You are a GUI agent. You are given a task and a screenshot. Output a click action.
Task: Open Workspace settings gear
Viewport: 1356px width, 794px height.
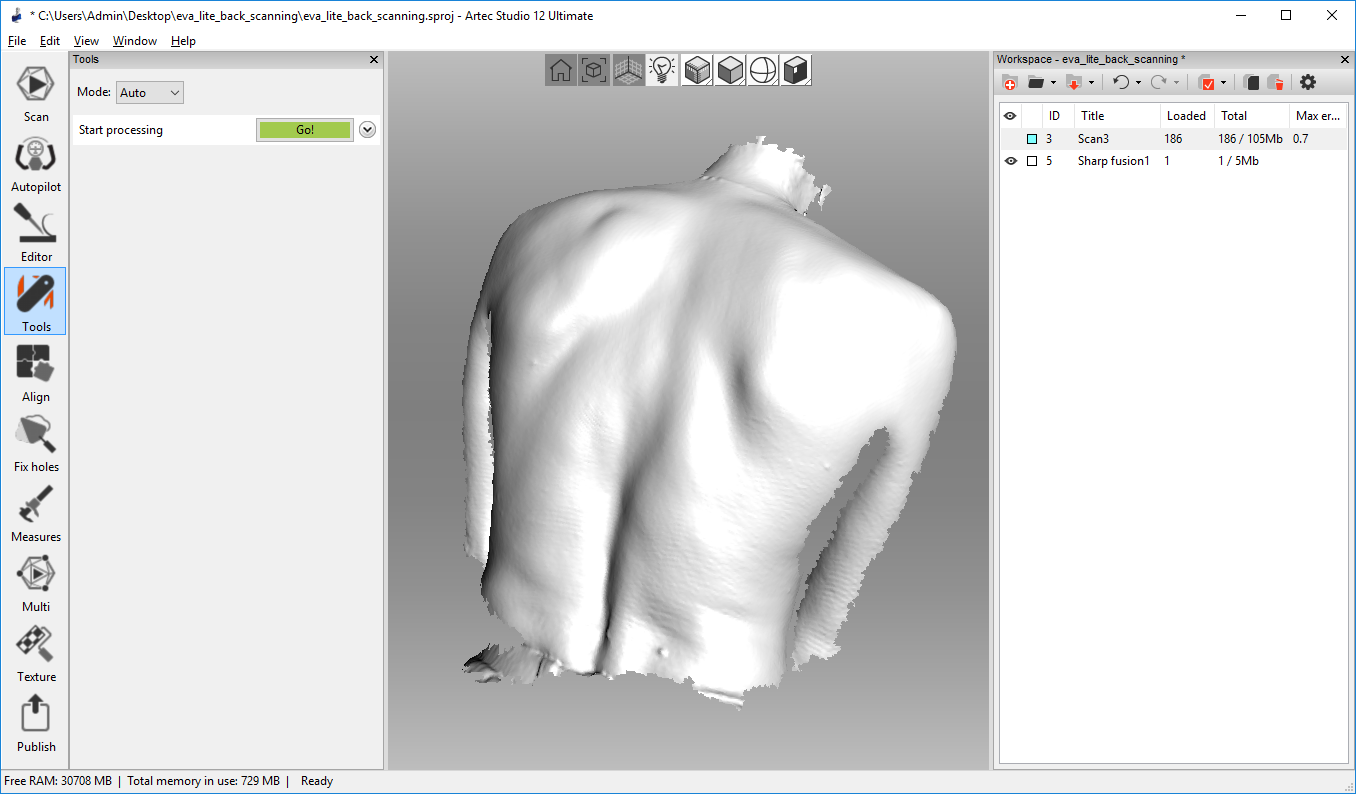click(x=1308, y=83)
